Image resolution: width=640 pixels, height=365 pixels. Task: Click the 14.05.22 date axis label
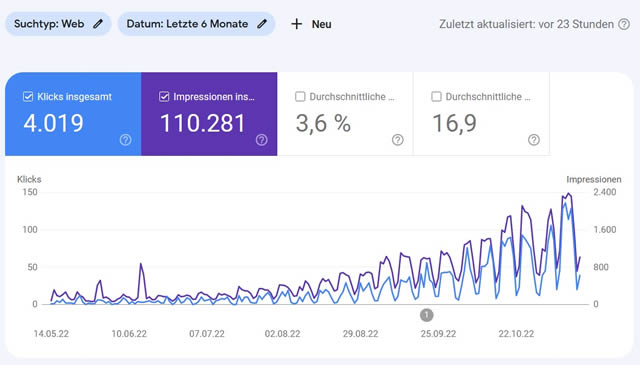[51, 334]
